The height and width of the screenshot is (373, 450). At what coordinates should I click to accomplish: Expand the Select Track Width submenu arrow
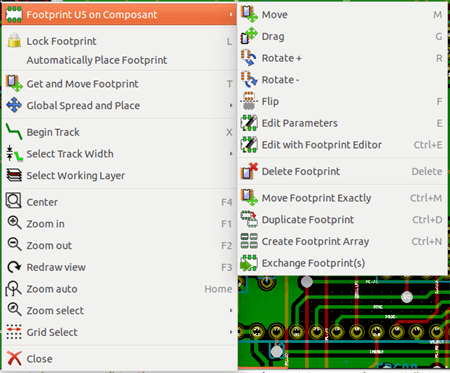(231, 154)
